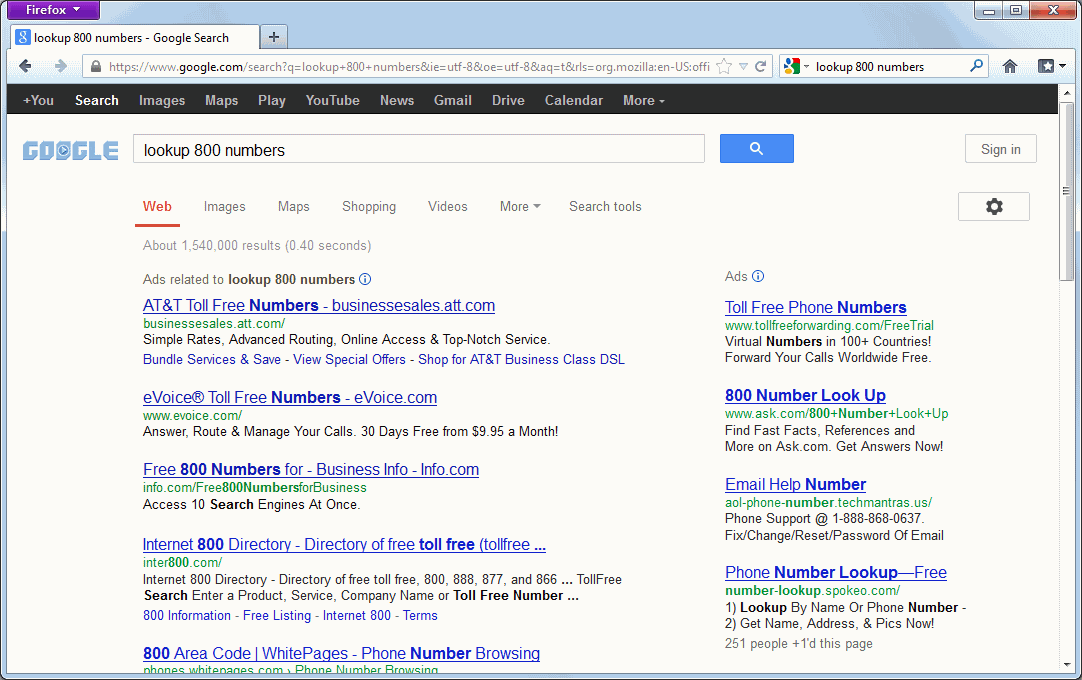Click the vertical scrollbar thumb
Viewport: 1082px width, 680px height.
pos(1068,192)
